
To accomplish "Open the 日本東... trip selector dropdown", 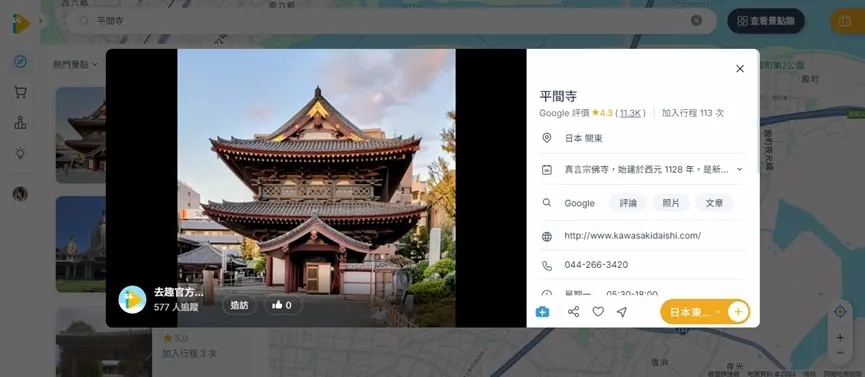I will [694, 312].
